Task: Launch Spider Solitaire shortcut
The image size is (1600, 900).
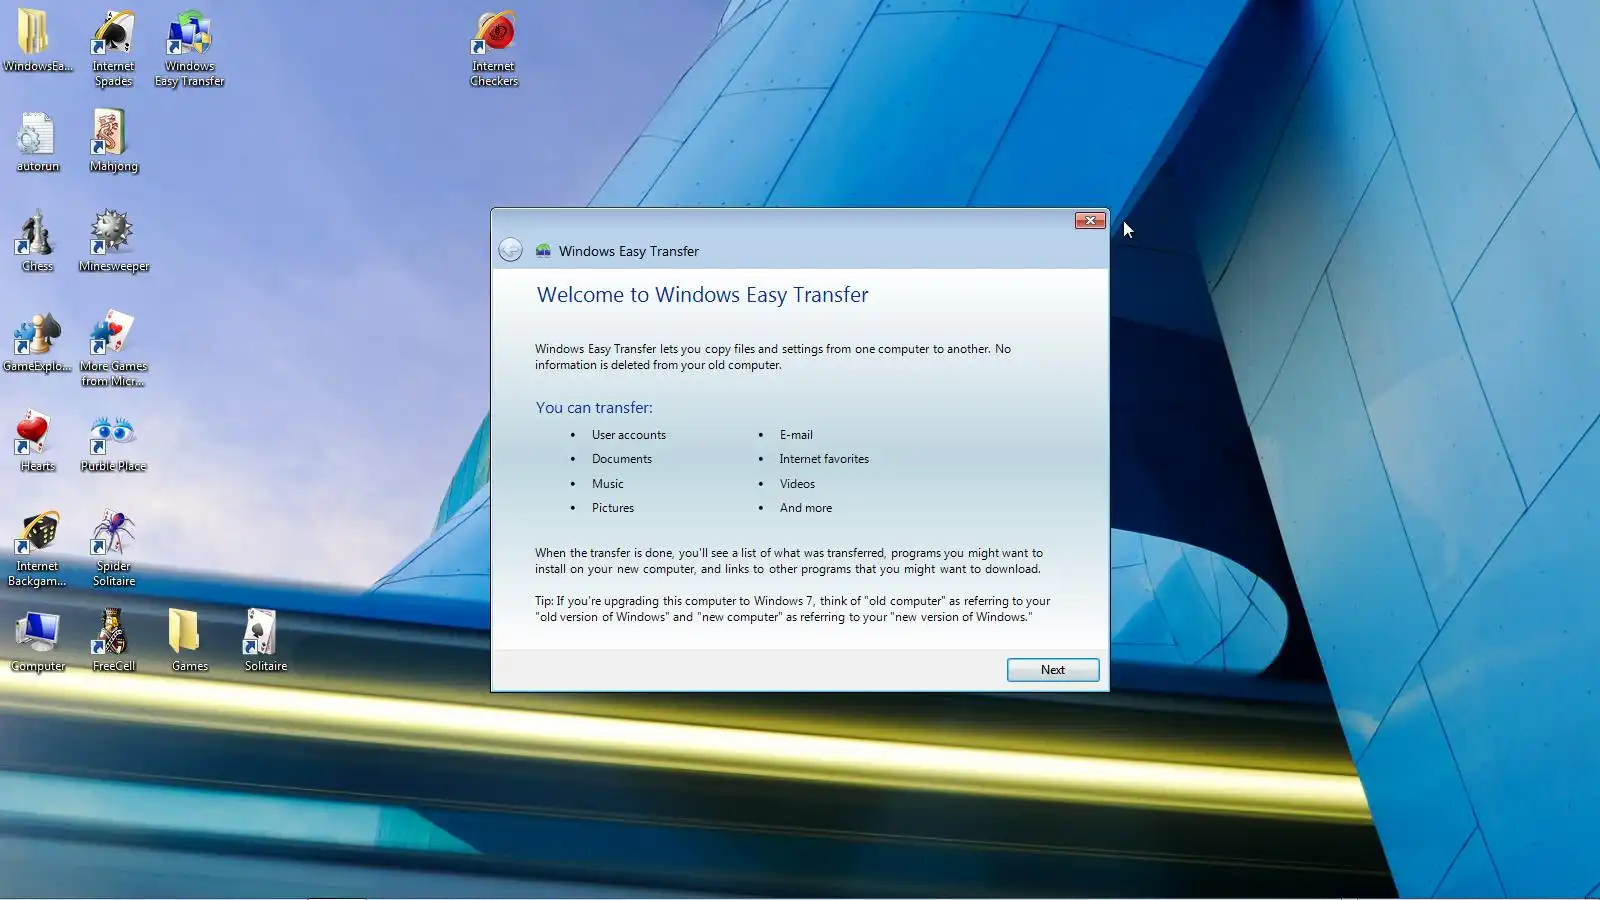Action: tap(113, 548)
